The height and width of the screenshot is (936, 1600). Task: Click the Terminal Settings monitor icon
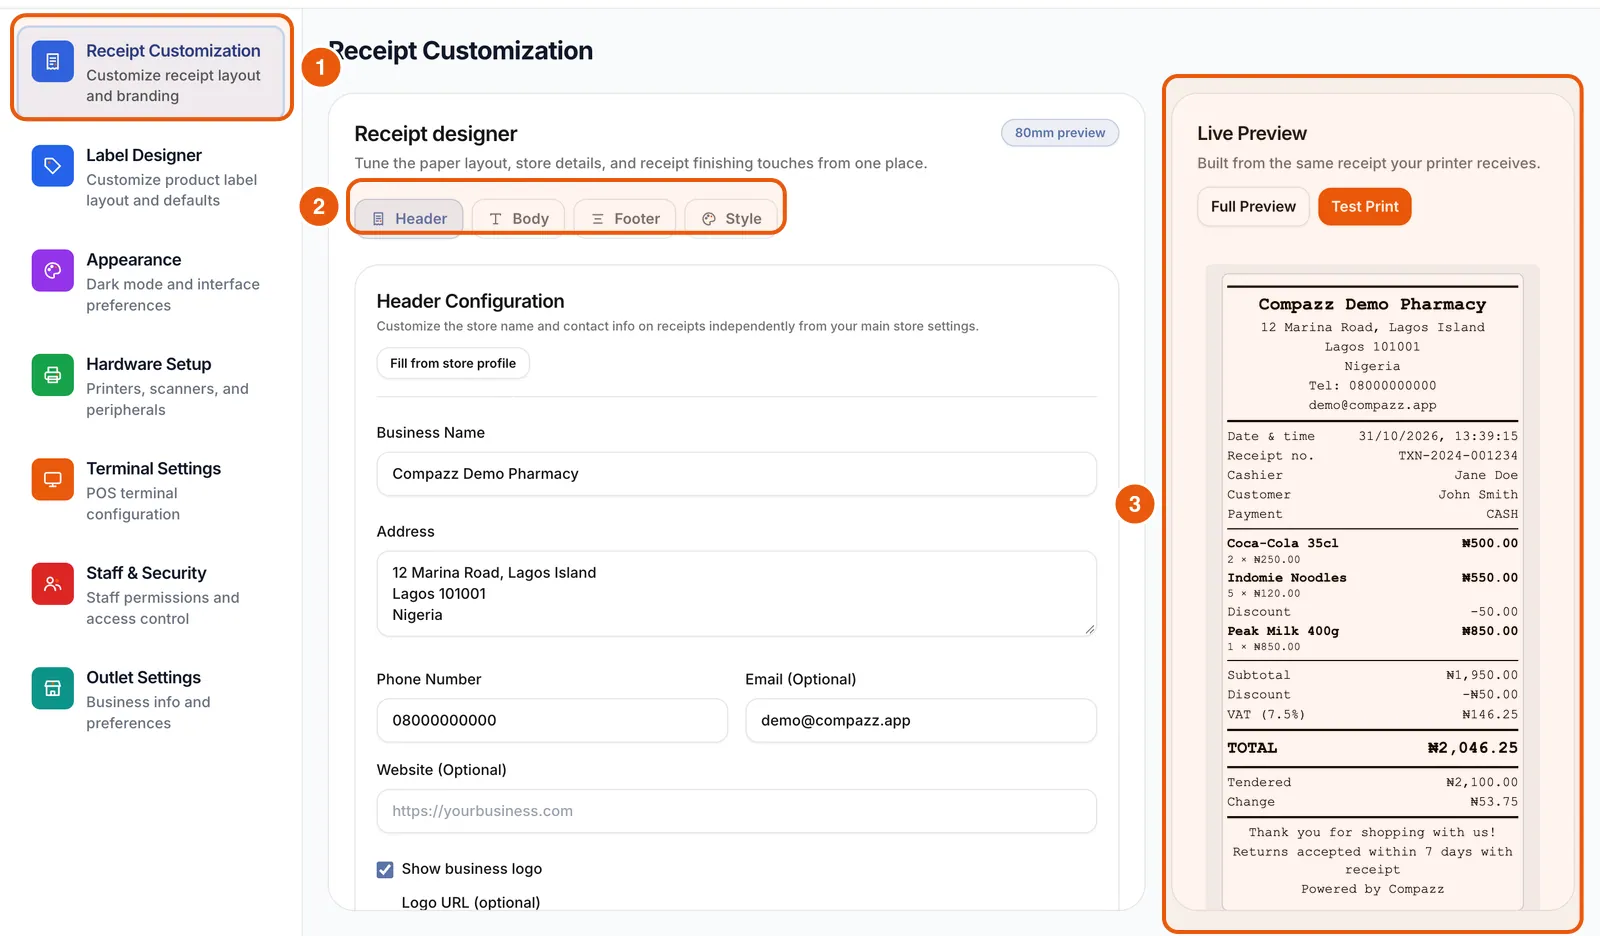(x=53, y=479)
